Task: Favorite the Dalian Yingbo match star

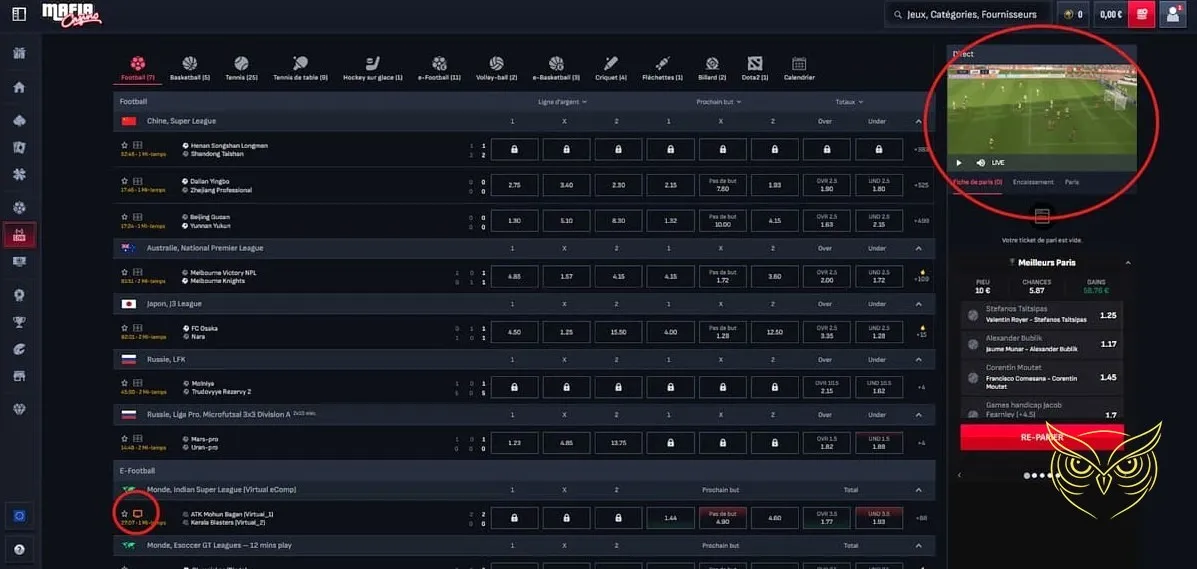Action: [125, 180]
